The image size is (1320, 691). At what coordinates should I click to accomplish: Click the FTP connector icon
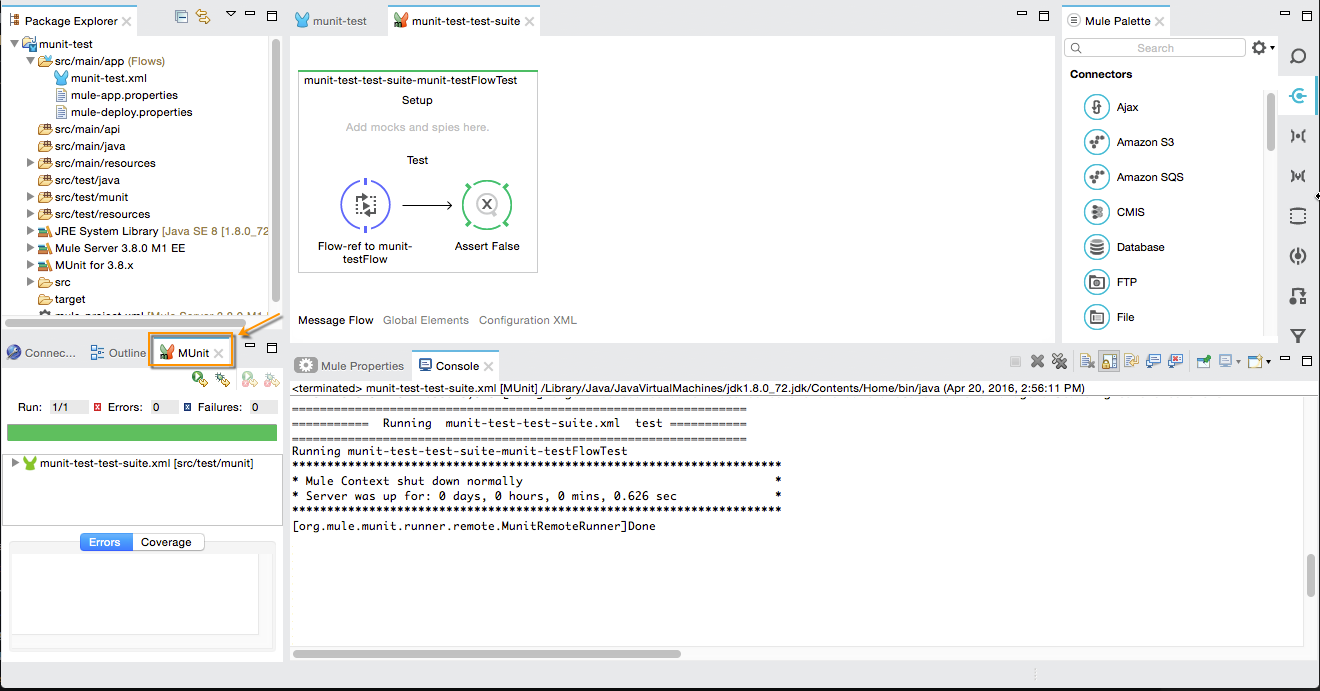[1097, 282]
